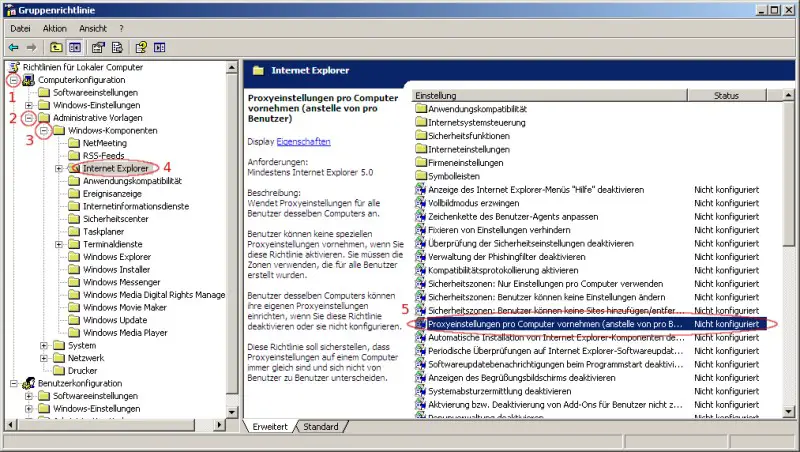Click the tree pane scroll left arrow
Image resolution: width=800 pixels, height=452 pixels.
point(11,424)
